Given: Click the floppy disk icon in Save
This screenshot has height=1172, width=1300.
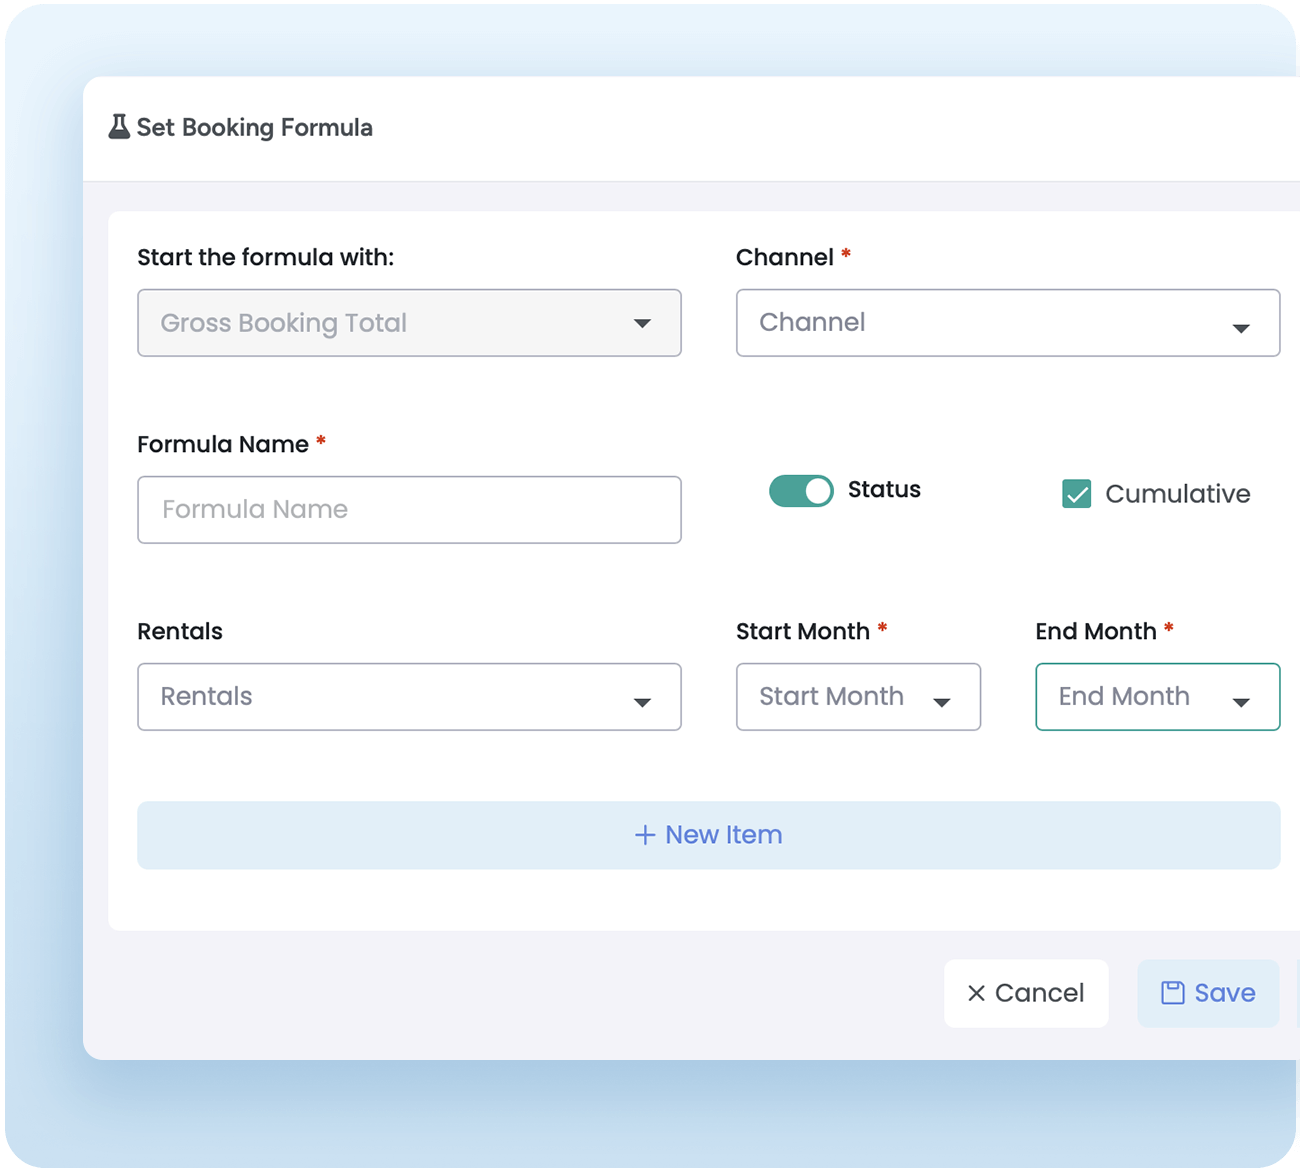Looking at the screenshot, I should pos(1172,993).
